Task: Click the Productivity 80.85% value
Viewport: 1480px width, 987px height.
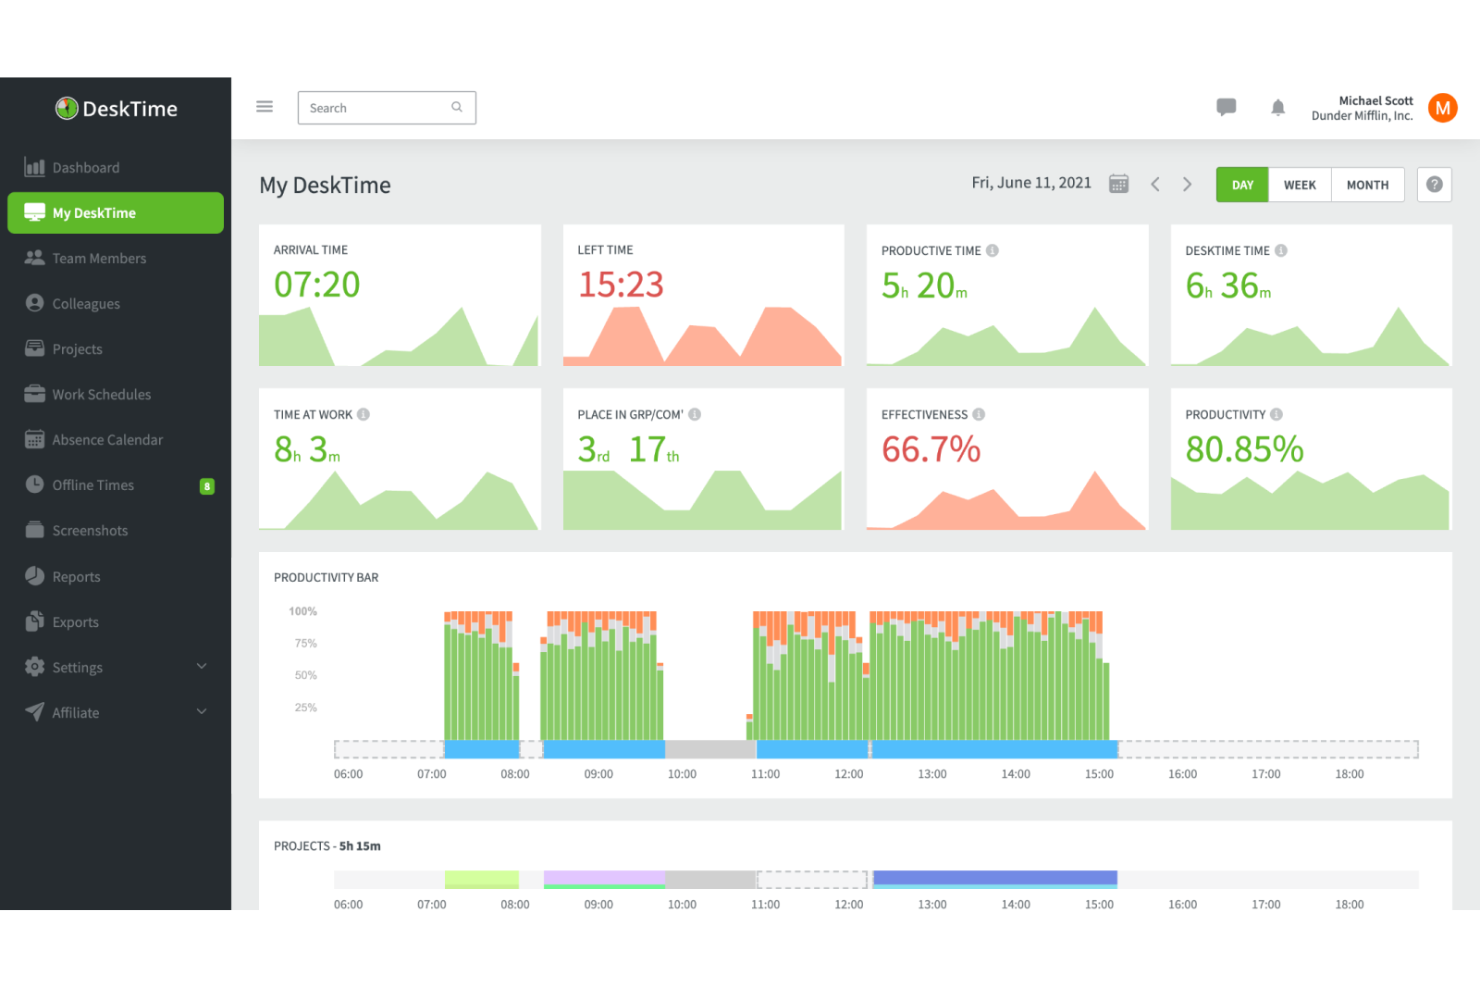Action: pyautogui.click(x=1244, y=450)
